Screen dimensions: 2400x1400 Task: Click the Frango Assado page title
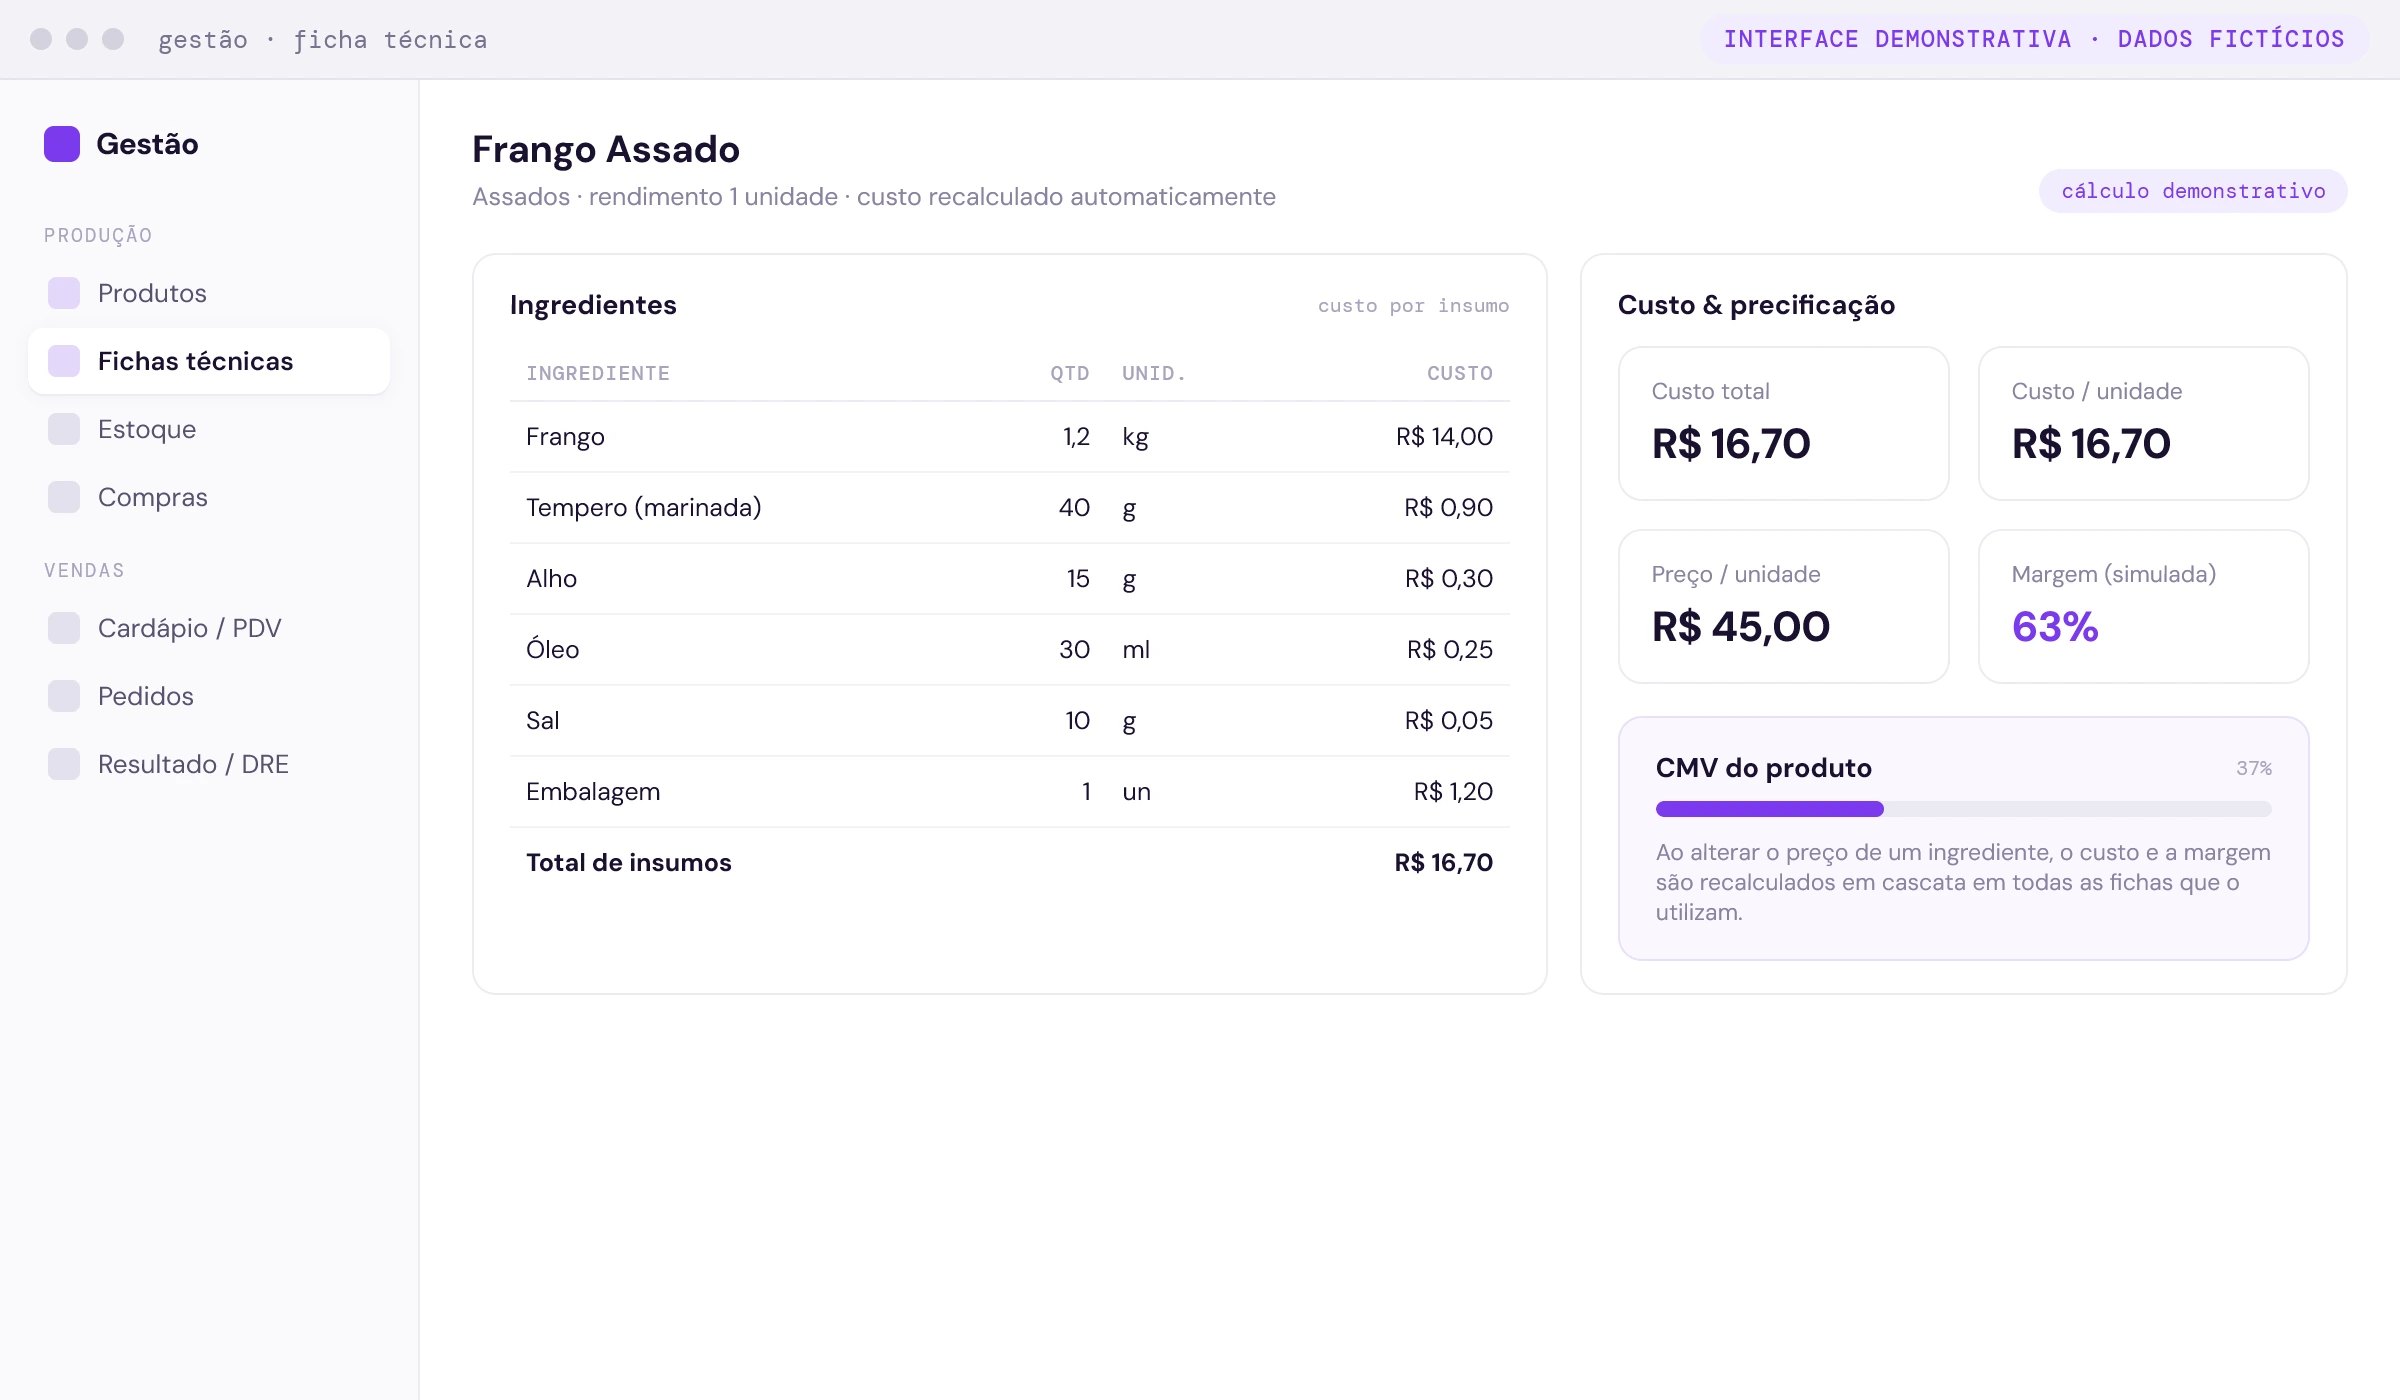point(606,150)
